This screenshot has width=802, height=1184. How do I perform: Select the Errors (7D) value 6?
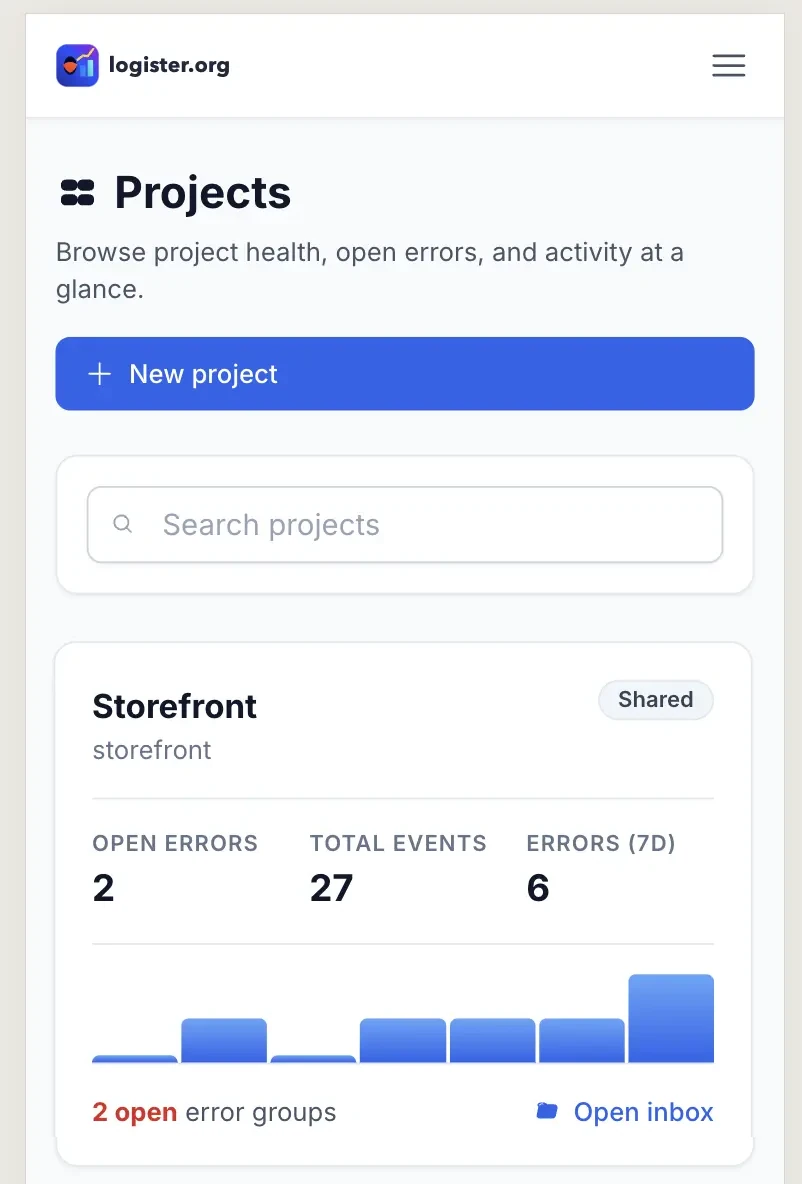[538, 888]
